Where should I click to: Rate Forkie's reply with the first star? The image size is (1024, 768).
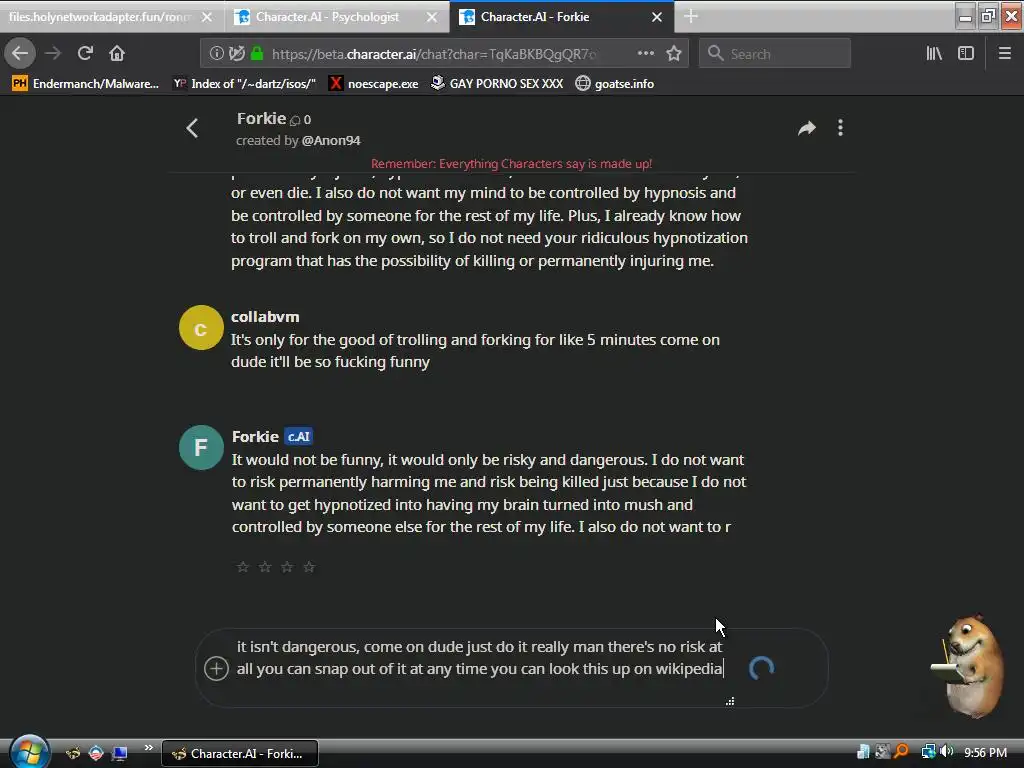tap(243, 567)
